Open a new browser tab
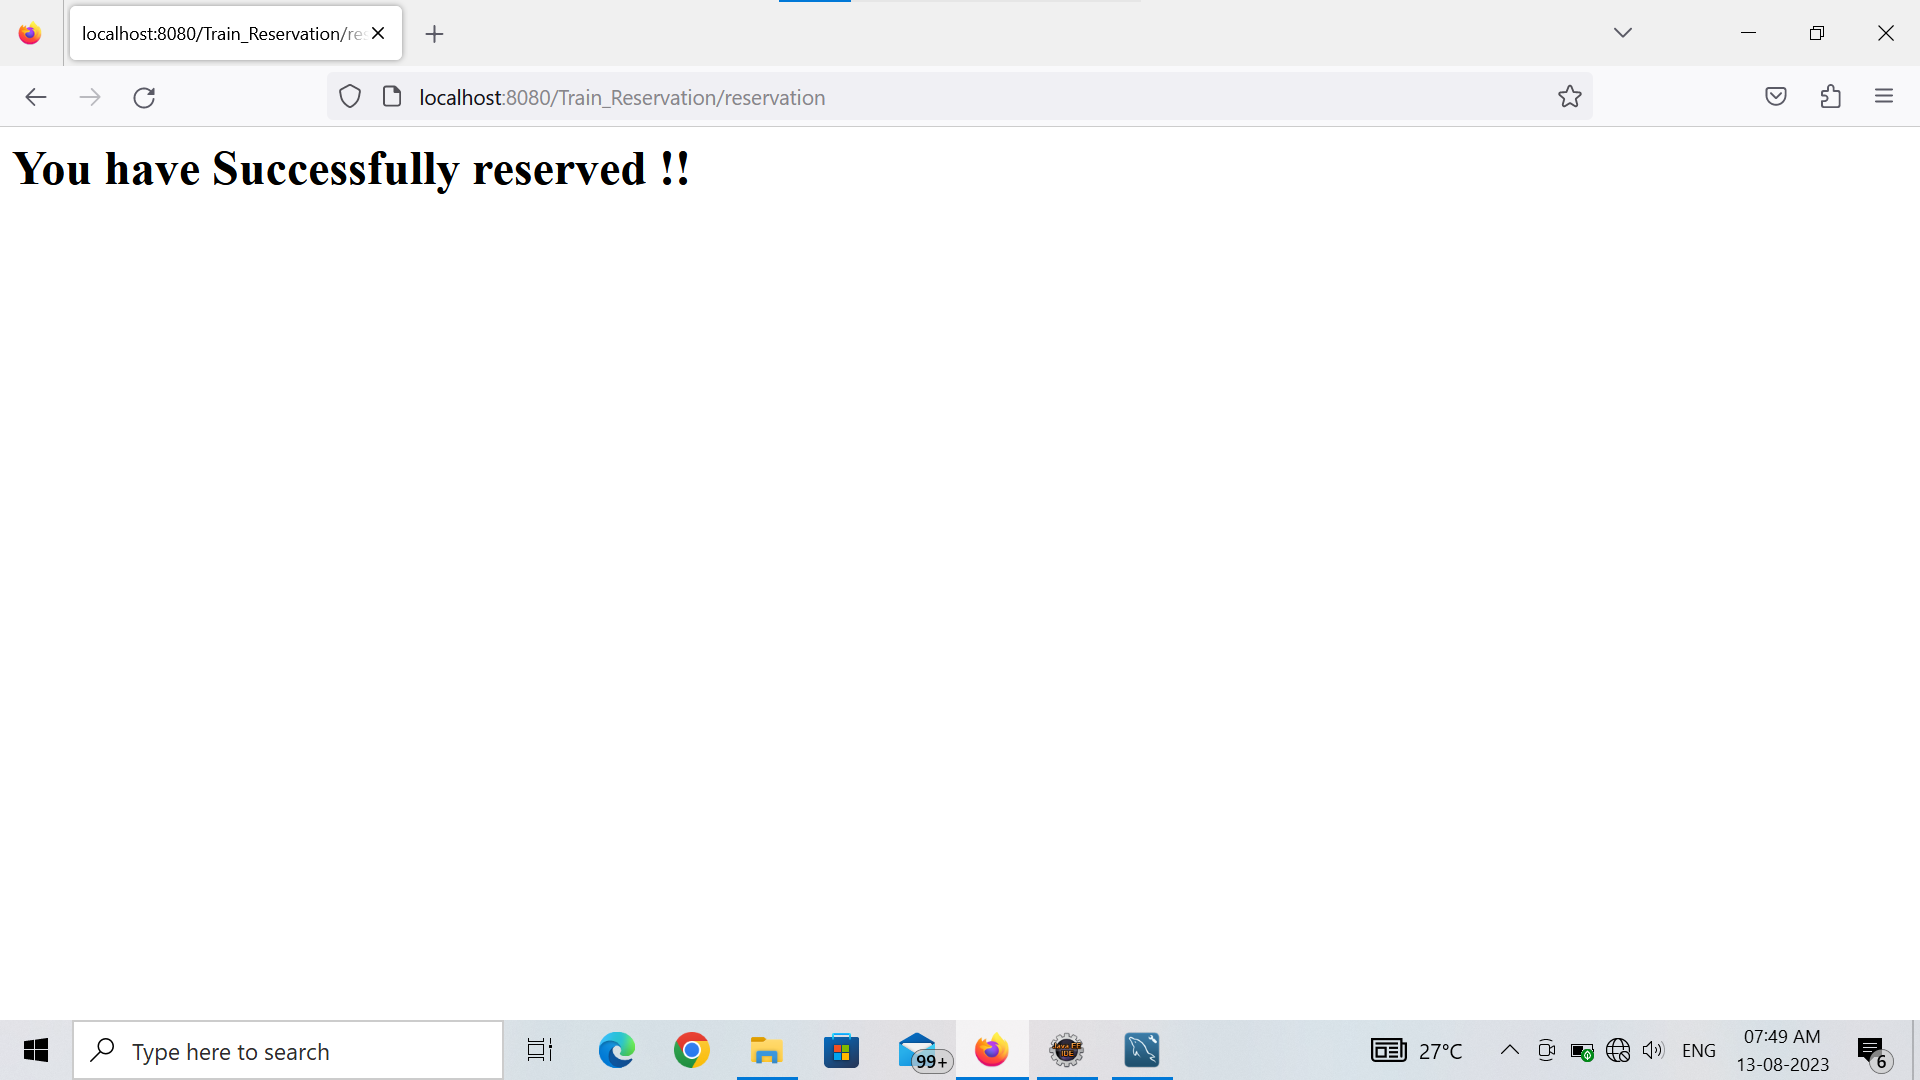 [x=434, y=33]
